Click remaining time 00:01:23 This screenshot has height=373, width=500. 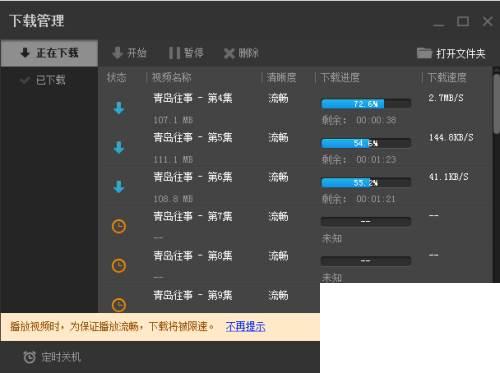click(376, 159)
